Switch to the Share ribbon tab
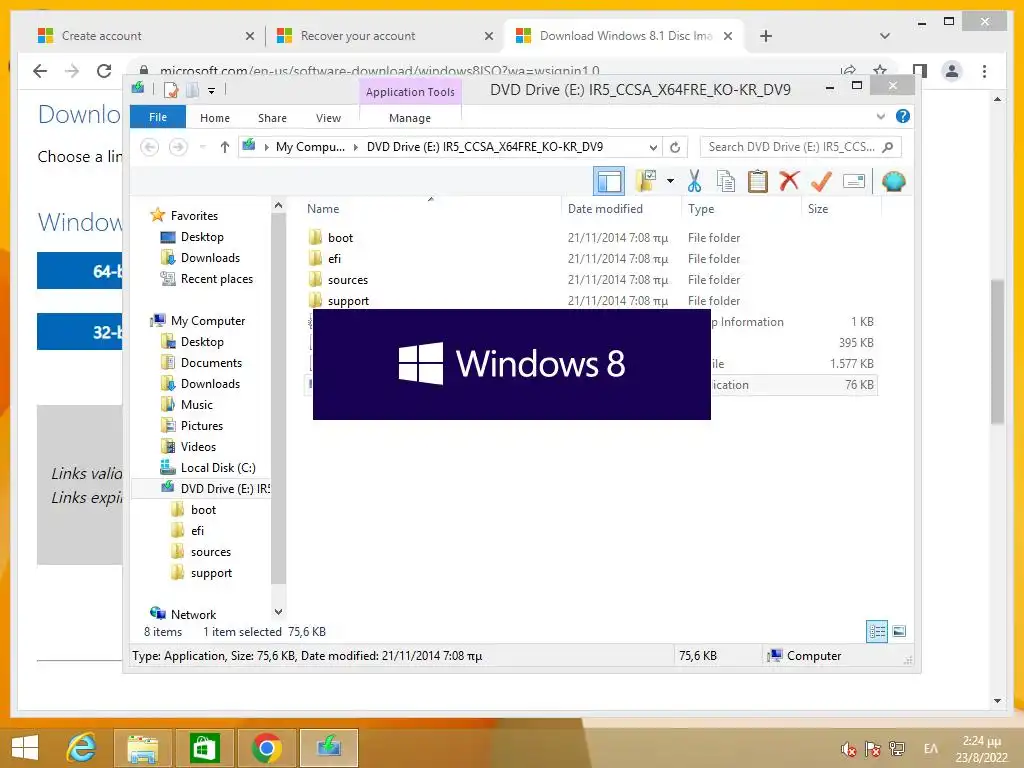1024x768 pixels. click(272, 118)
